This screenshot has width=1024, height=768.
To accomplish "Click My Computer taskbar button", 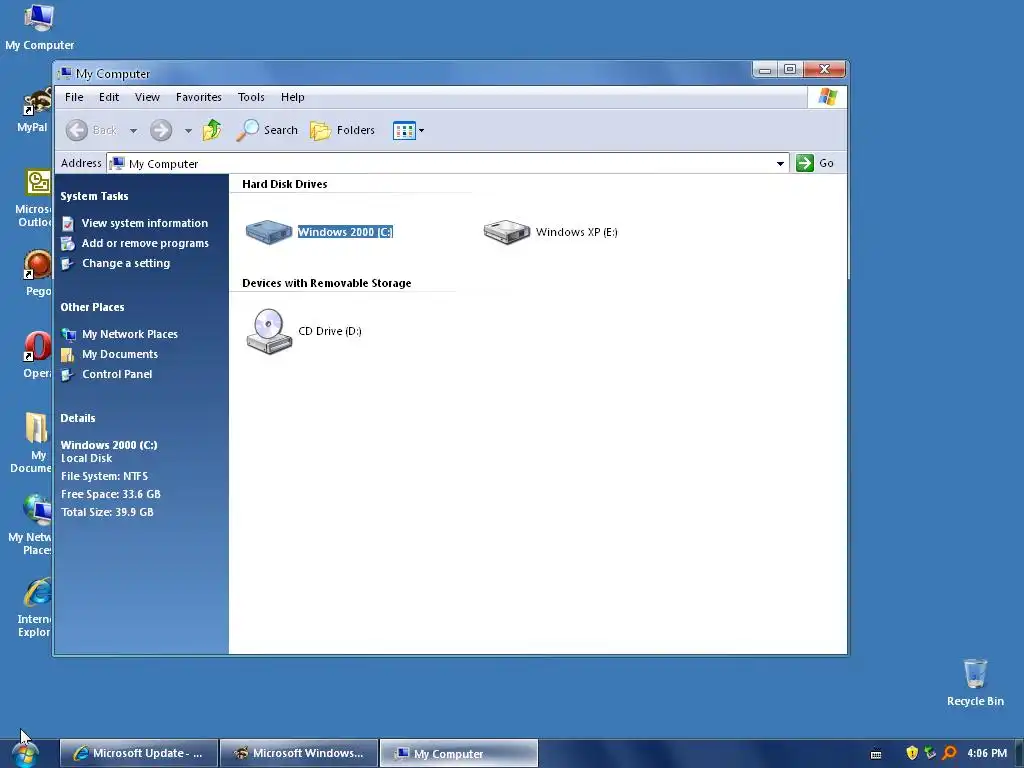I will (x=459, y=754).
